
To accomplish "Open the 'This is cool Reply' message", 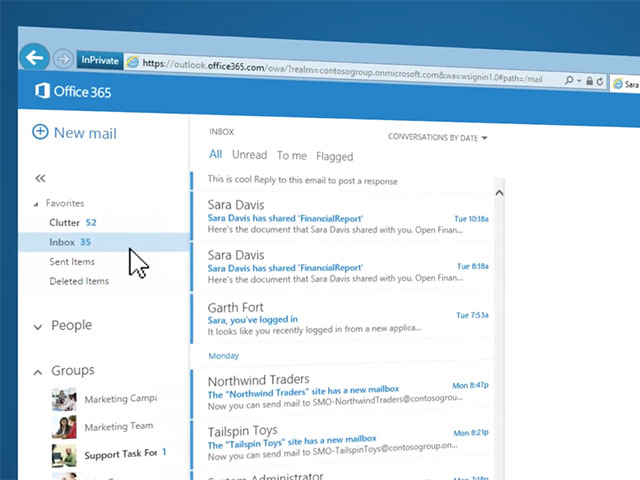I will [342, 180].
